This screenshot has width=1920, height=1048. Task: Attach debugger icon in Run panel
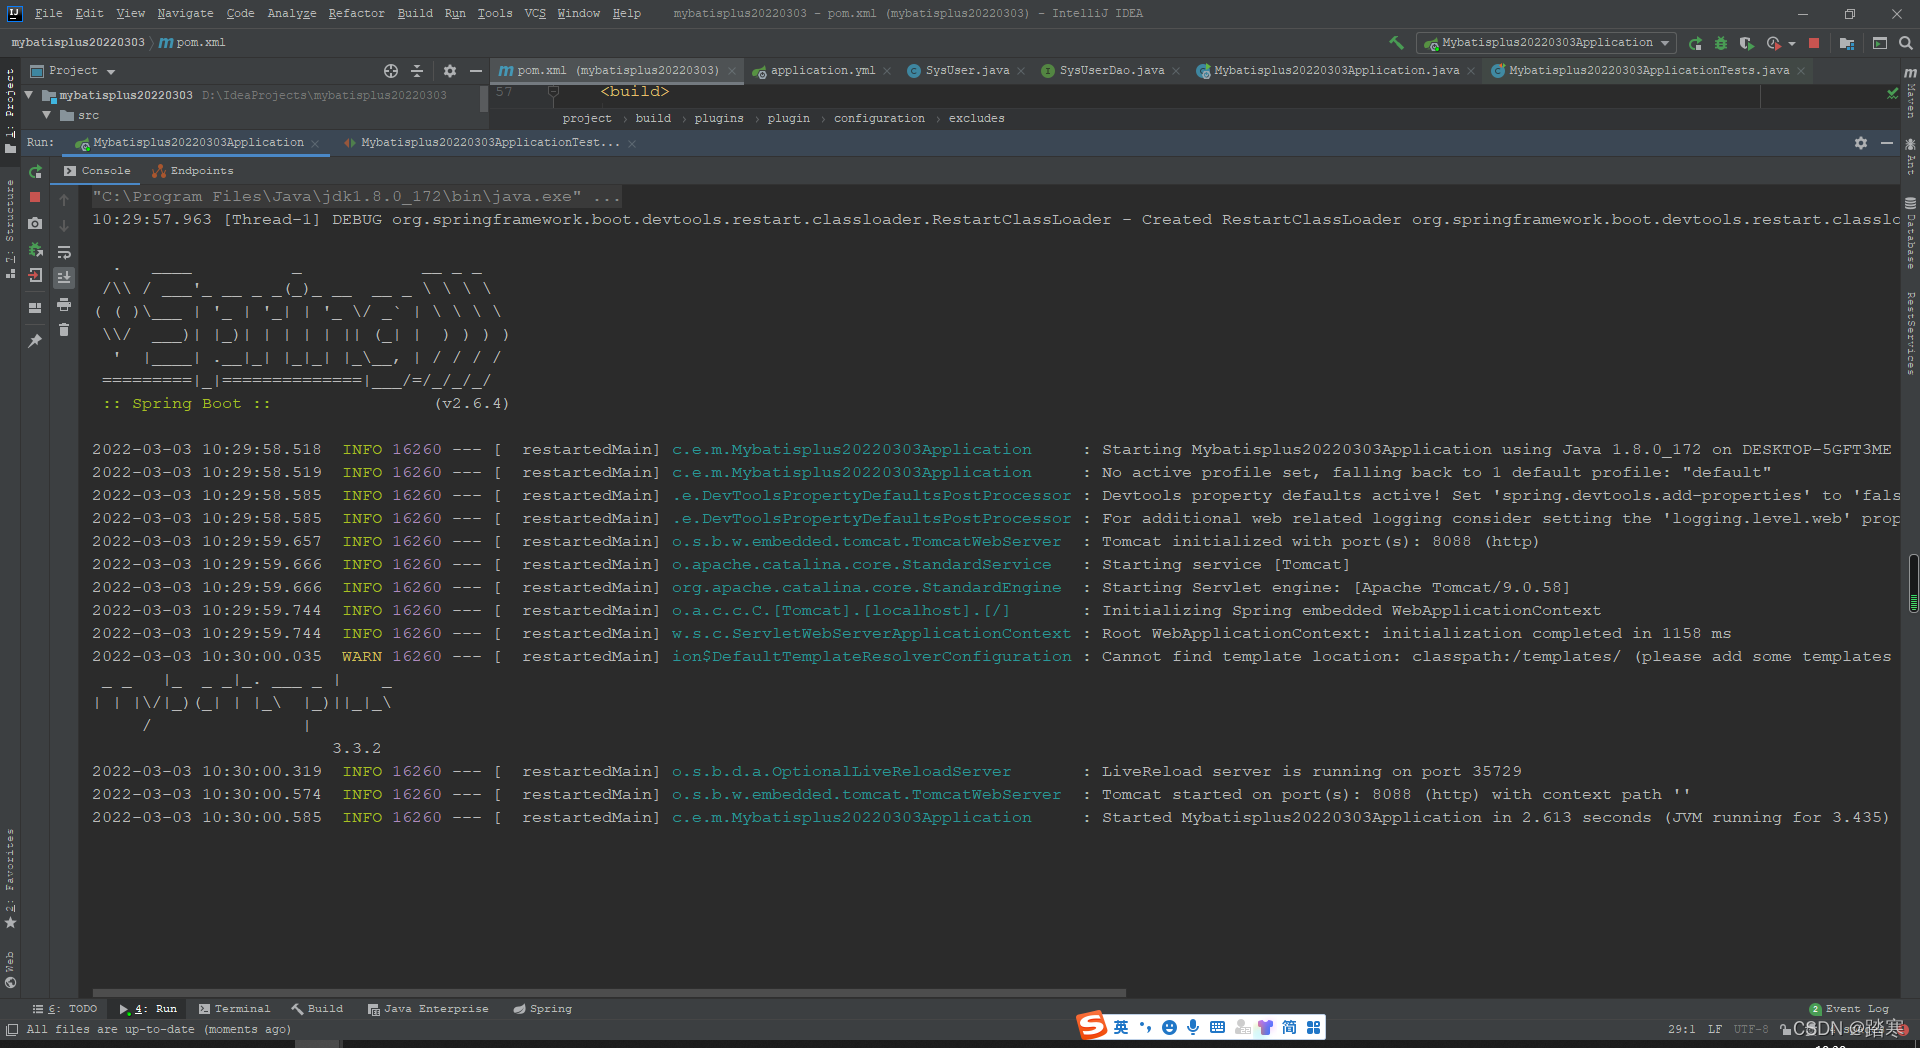tap(36, 250)
